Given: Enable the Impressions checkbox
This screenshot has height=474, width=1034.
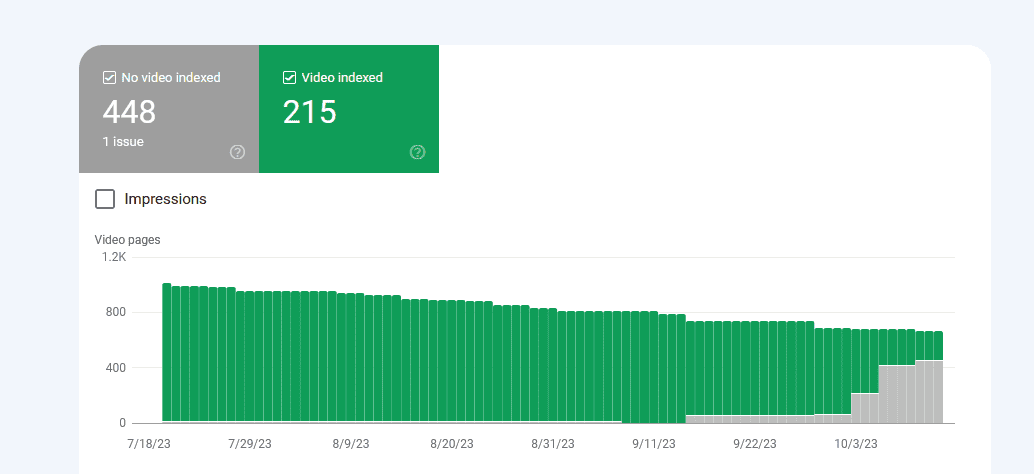Looking at the screenshot, I should click(x=105, y=199).
